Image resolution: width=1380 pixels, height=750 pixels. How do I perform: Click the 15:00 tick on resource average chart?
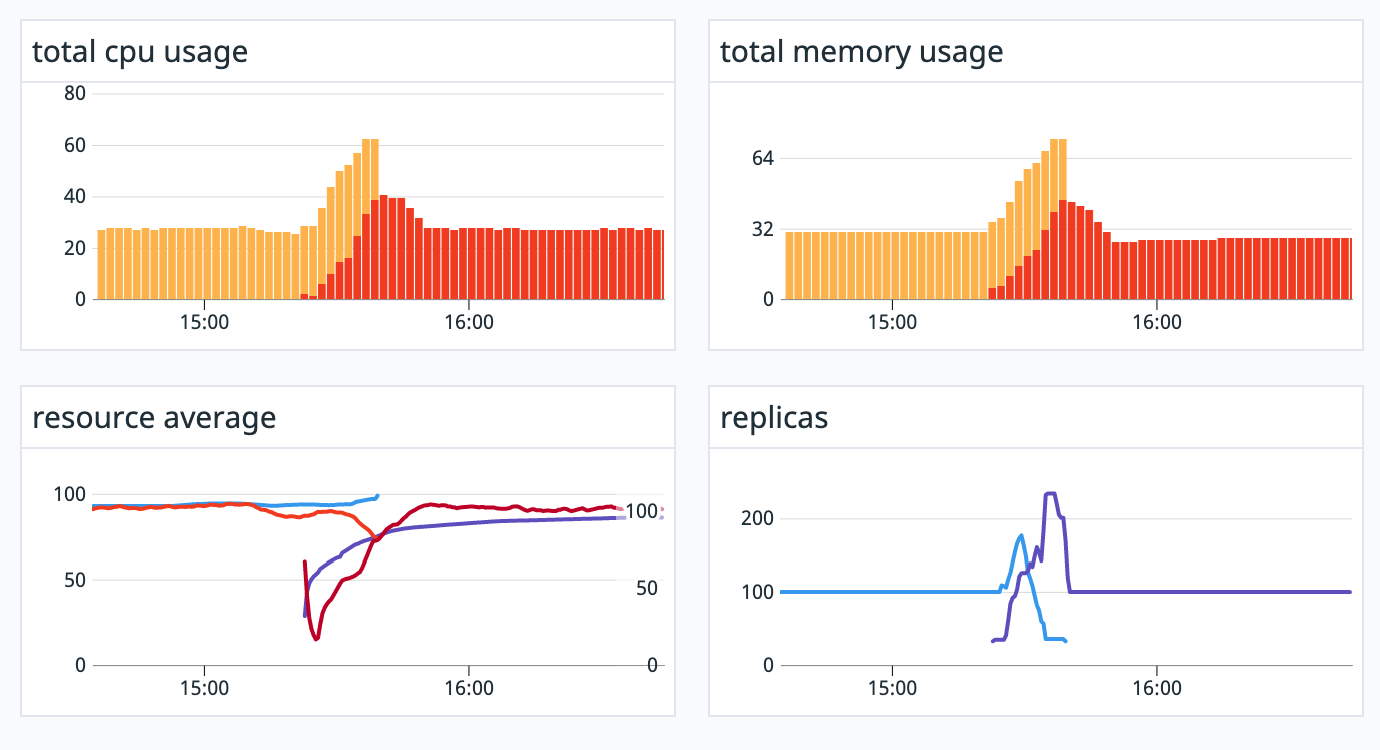click(204, 689)
